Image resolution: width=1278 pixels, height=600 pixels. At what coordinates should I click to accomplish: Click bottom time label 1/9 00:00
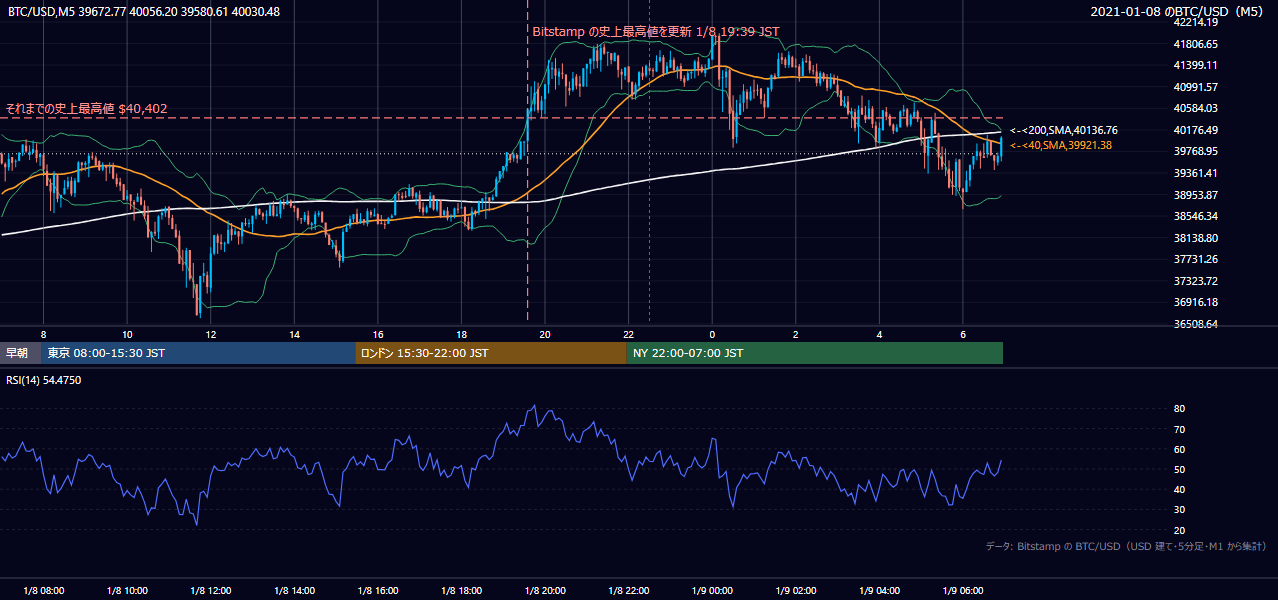click(x=712, y=590)
